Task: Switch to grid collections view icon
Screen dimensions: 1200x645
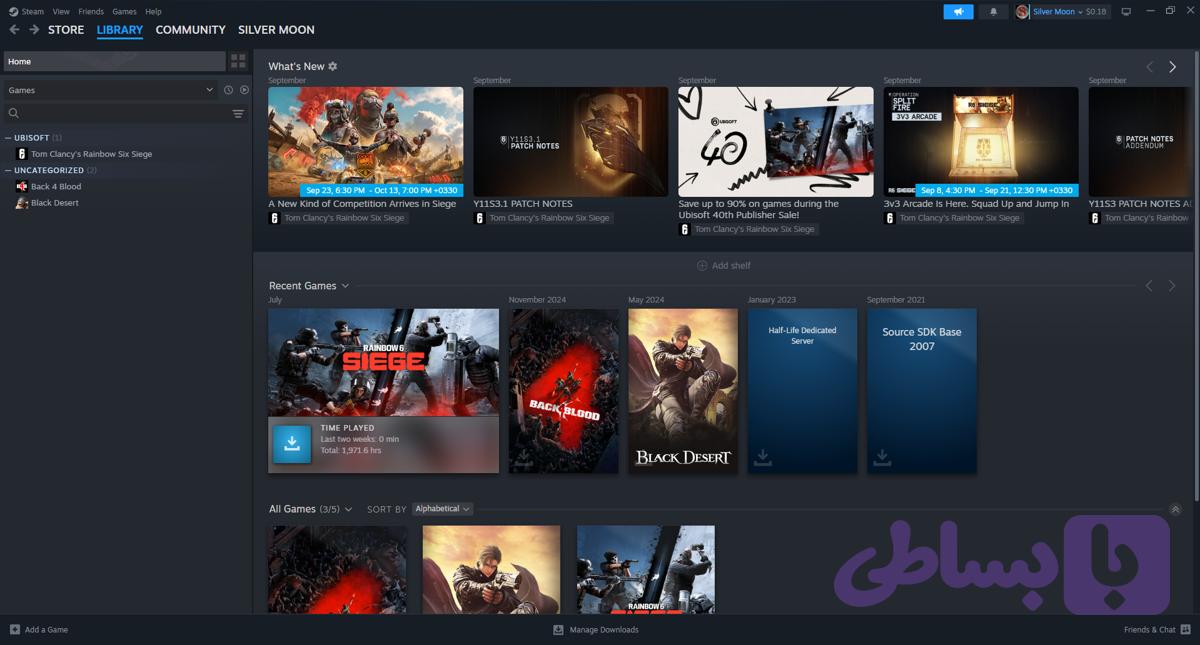Action: (x=238, y=61)
